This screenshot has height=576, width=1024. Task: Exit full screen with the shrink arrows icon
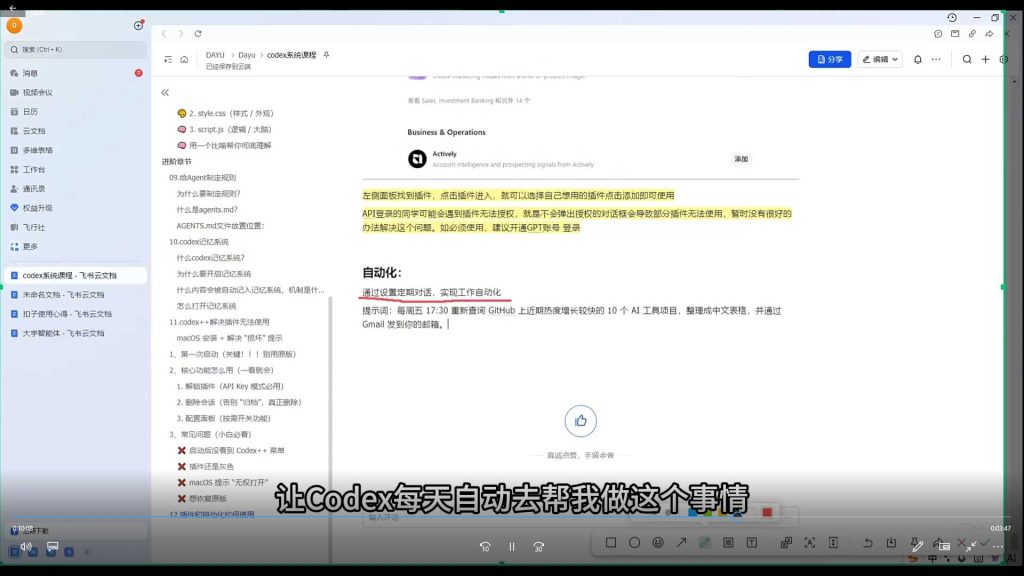(971, 546)
